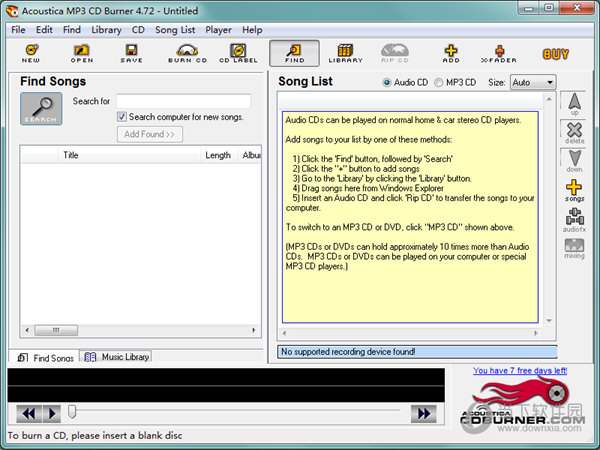Click the Save toolbar icon
The width and height of the screenshot is (600, 450).
[131, 53]
